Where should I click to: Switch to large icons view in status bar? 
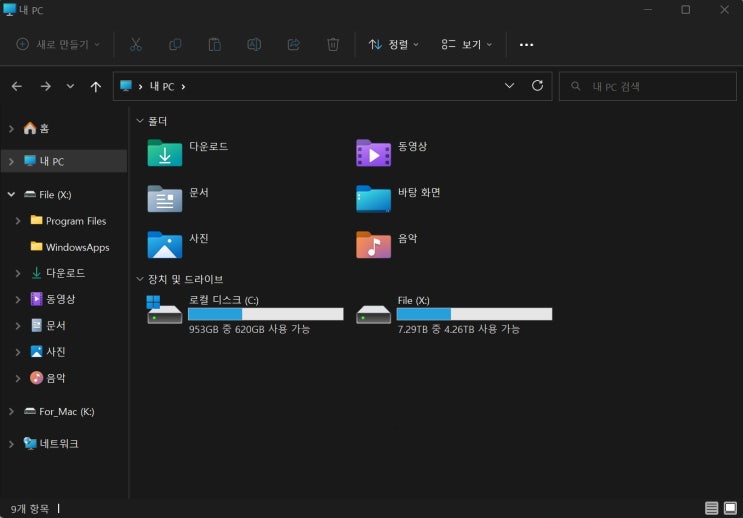click(730, 508)
